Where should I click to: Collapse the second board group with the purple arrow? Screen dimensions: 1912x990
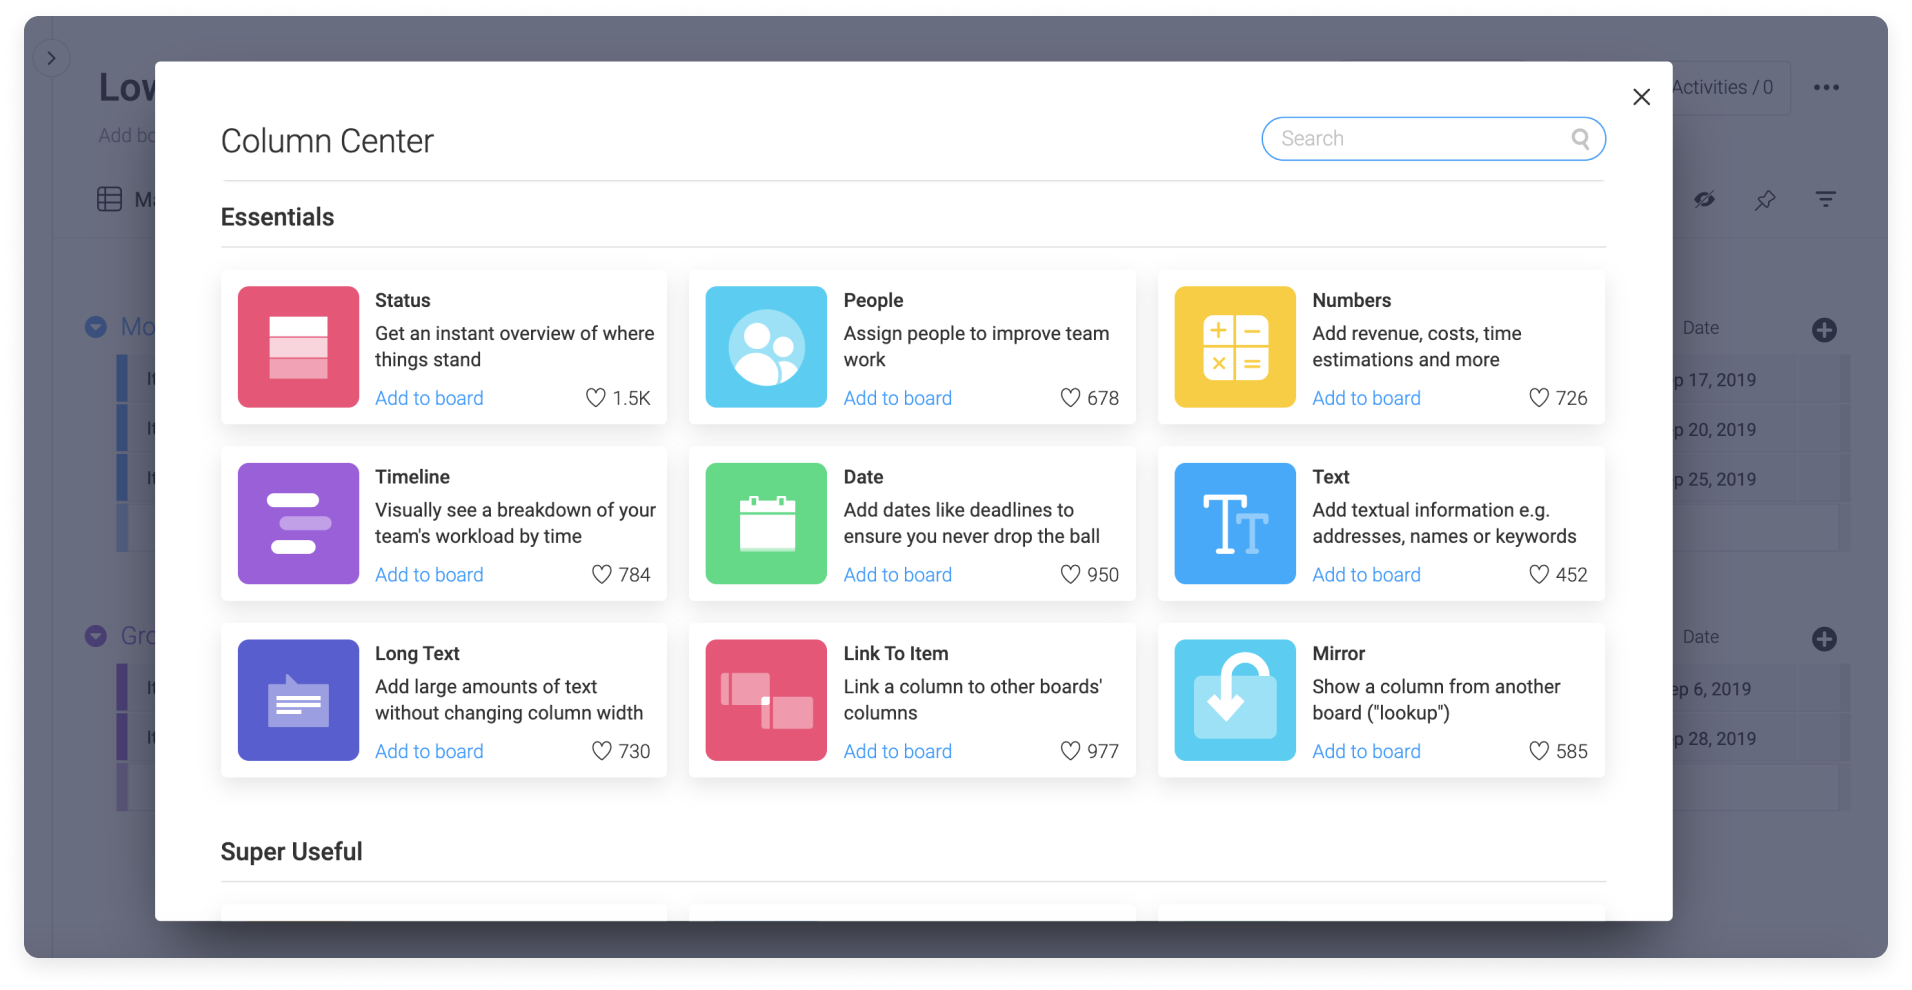(x=96, y=636)
